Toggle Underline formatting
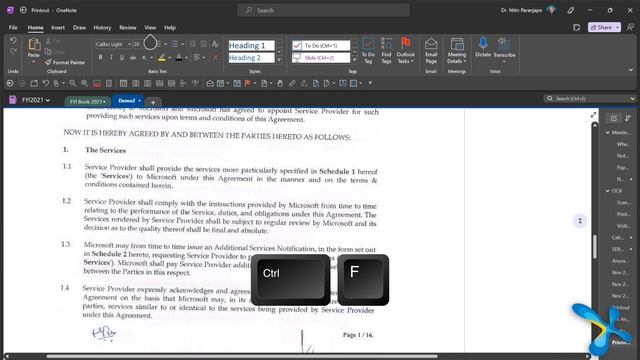Screen dimensions: 640x360 click(122, 58)
